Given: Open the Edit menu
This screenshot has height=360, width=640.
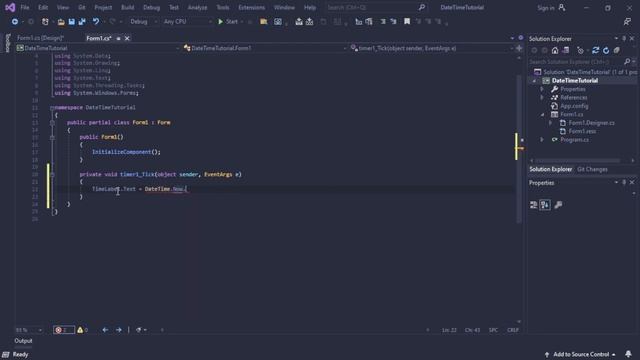Looking at the screenshot, I should (43, 7).
